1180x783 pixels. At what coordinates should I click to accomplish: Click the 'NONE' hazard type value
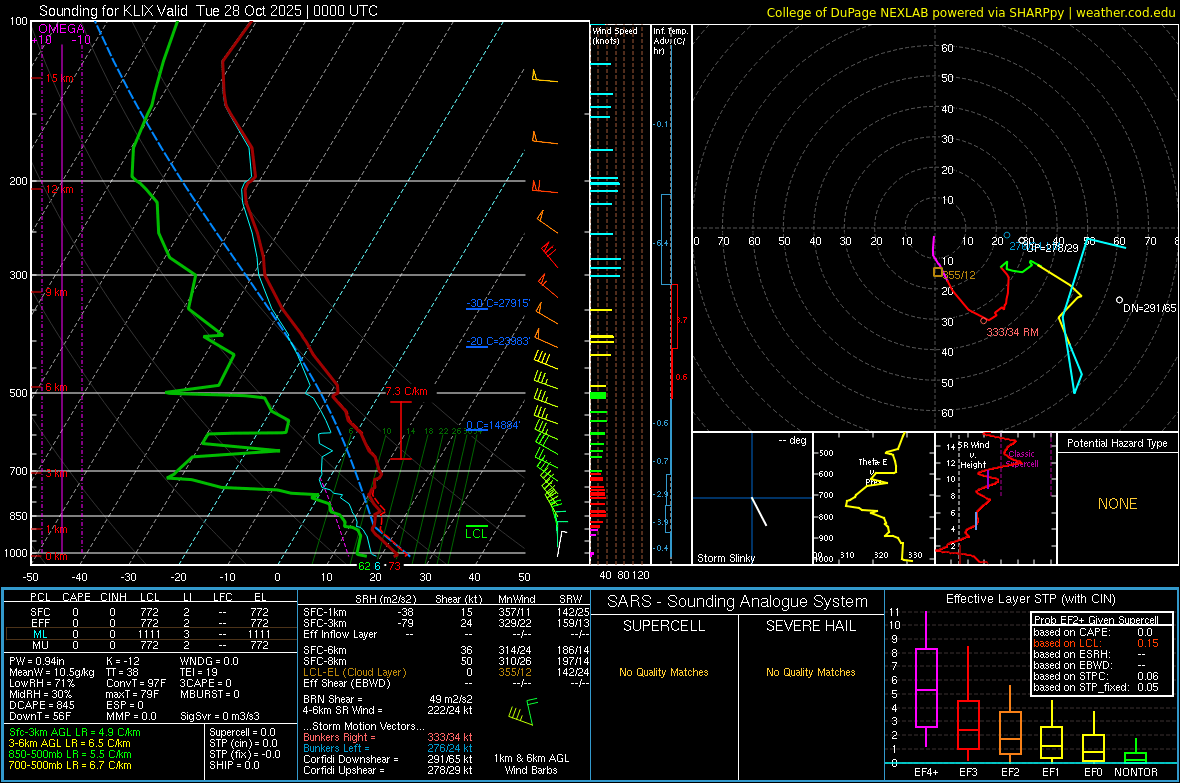pyautogui.click(x=1117, y=504)
